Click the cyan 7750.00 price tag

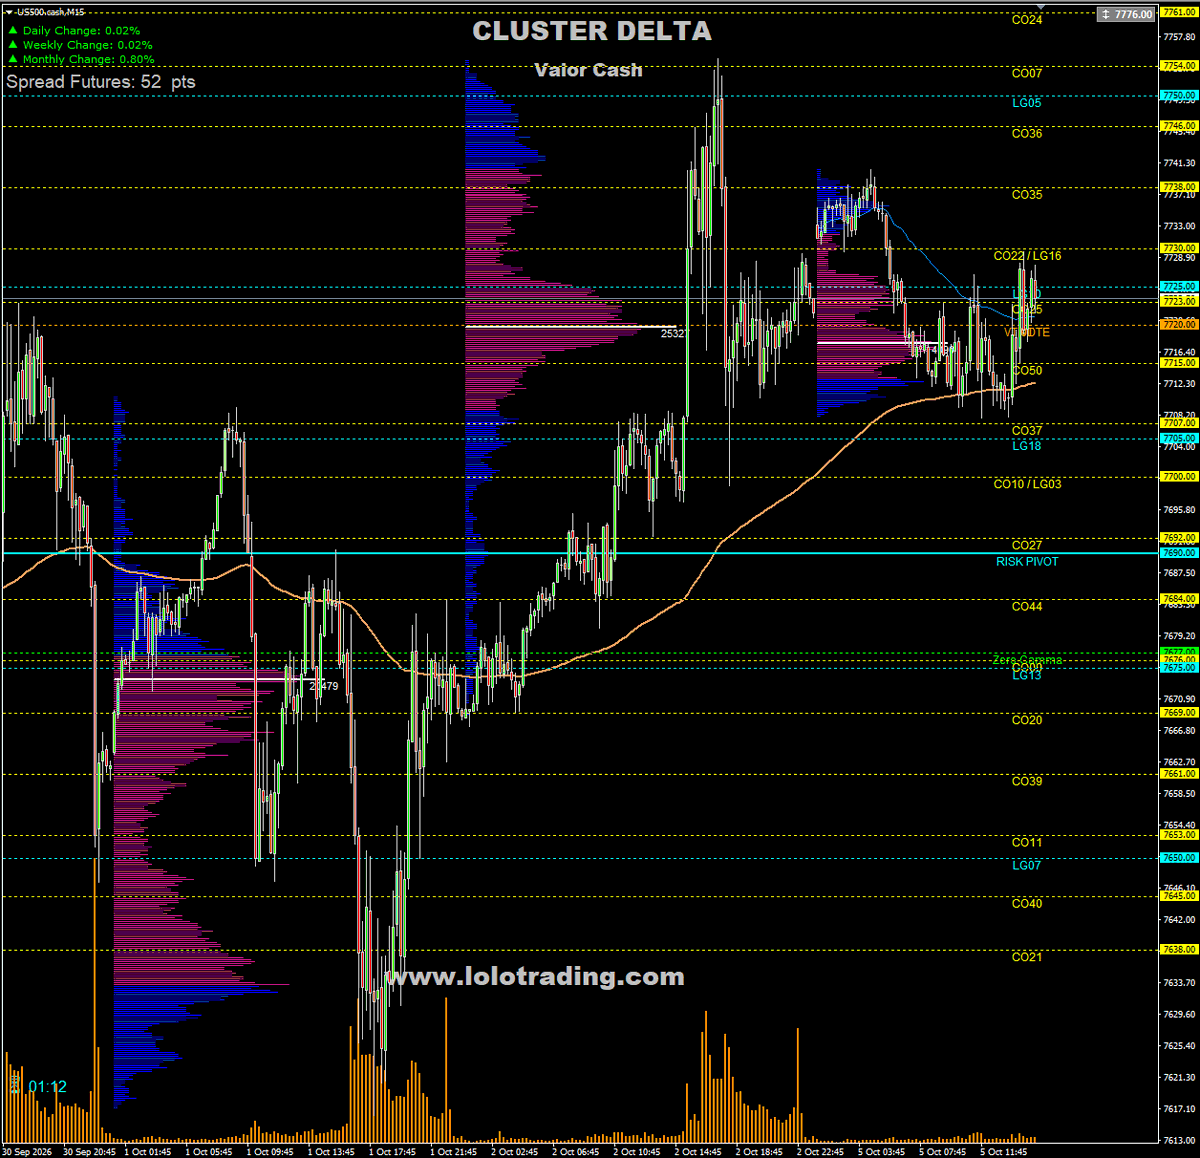(1179, 96)
